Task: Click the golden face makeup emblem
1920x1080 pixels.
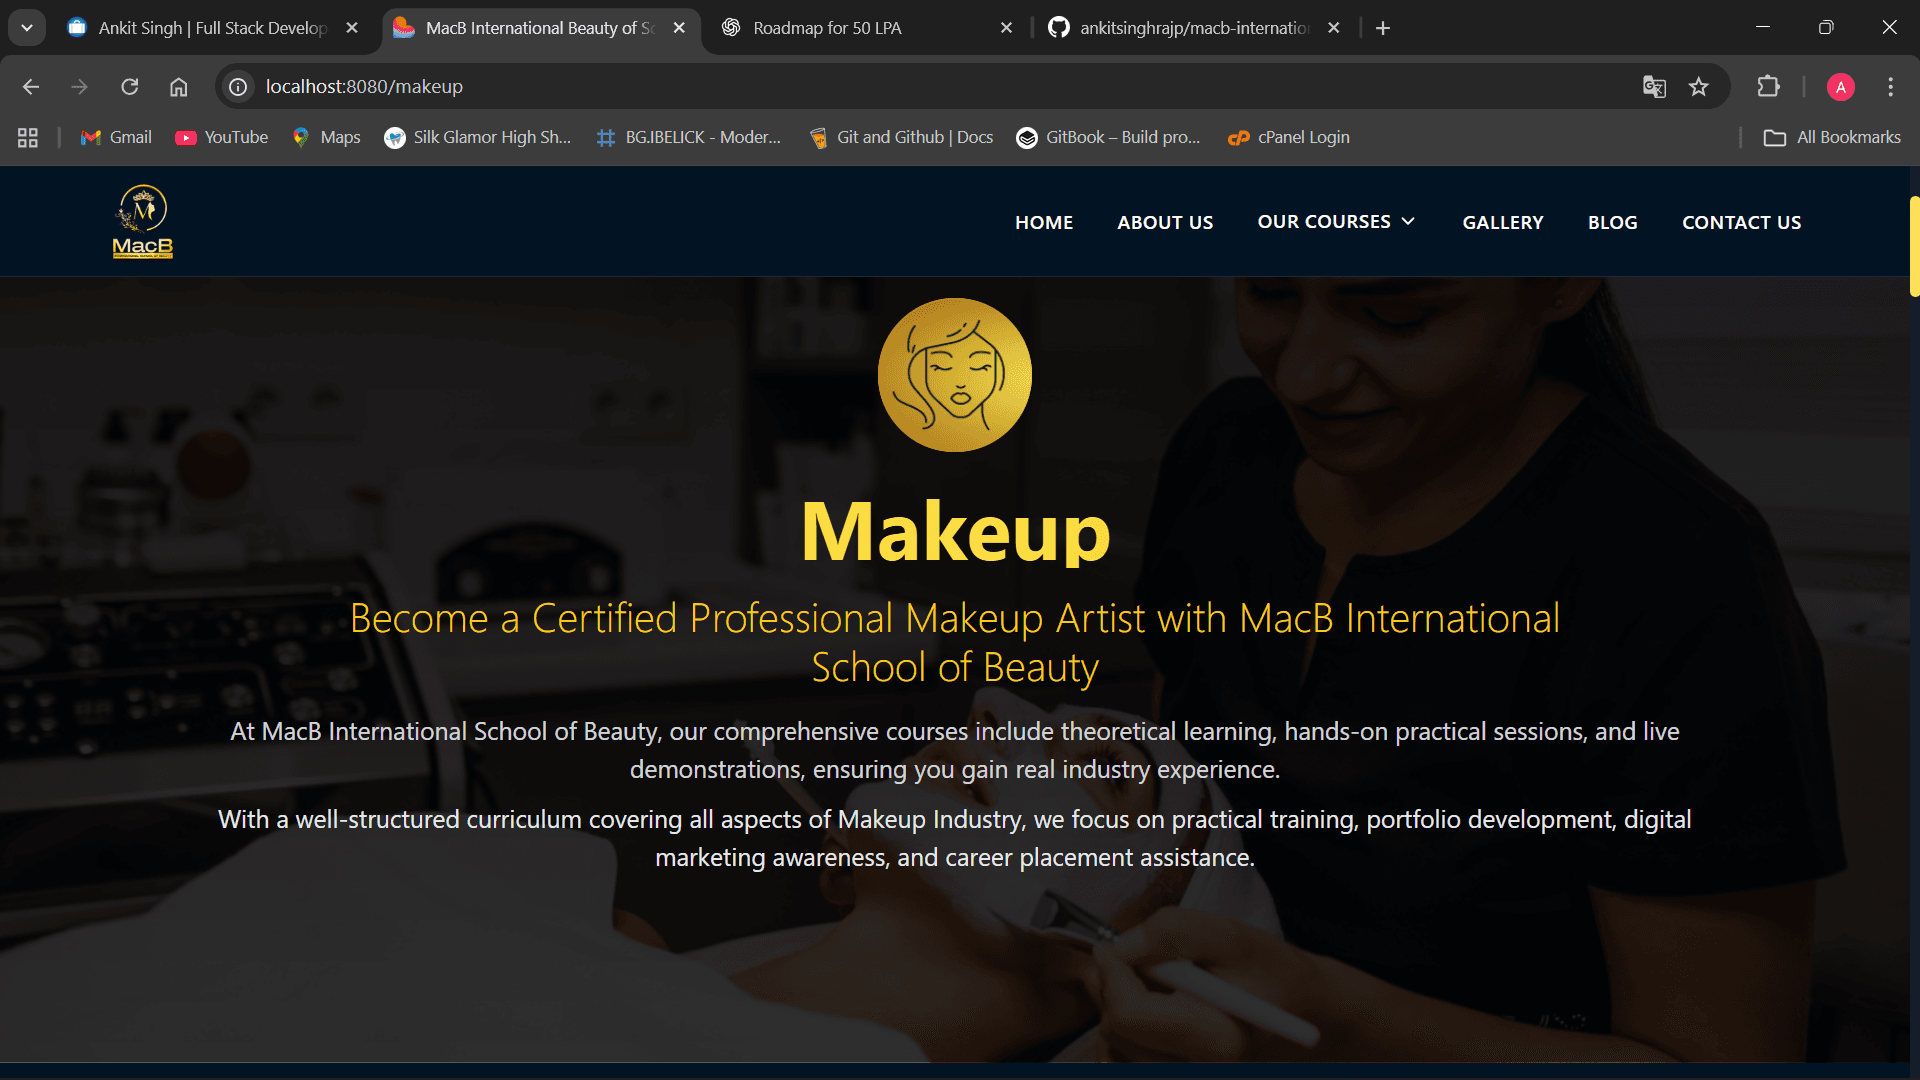Action: (x=955, y=375)
